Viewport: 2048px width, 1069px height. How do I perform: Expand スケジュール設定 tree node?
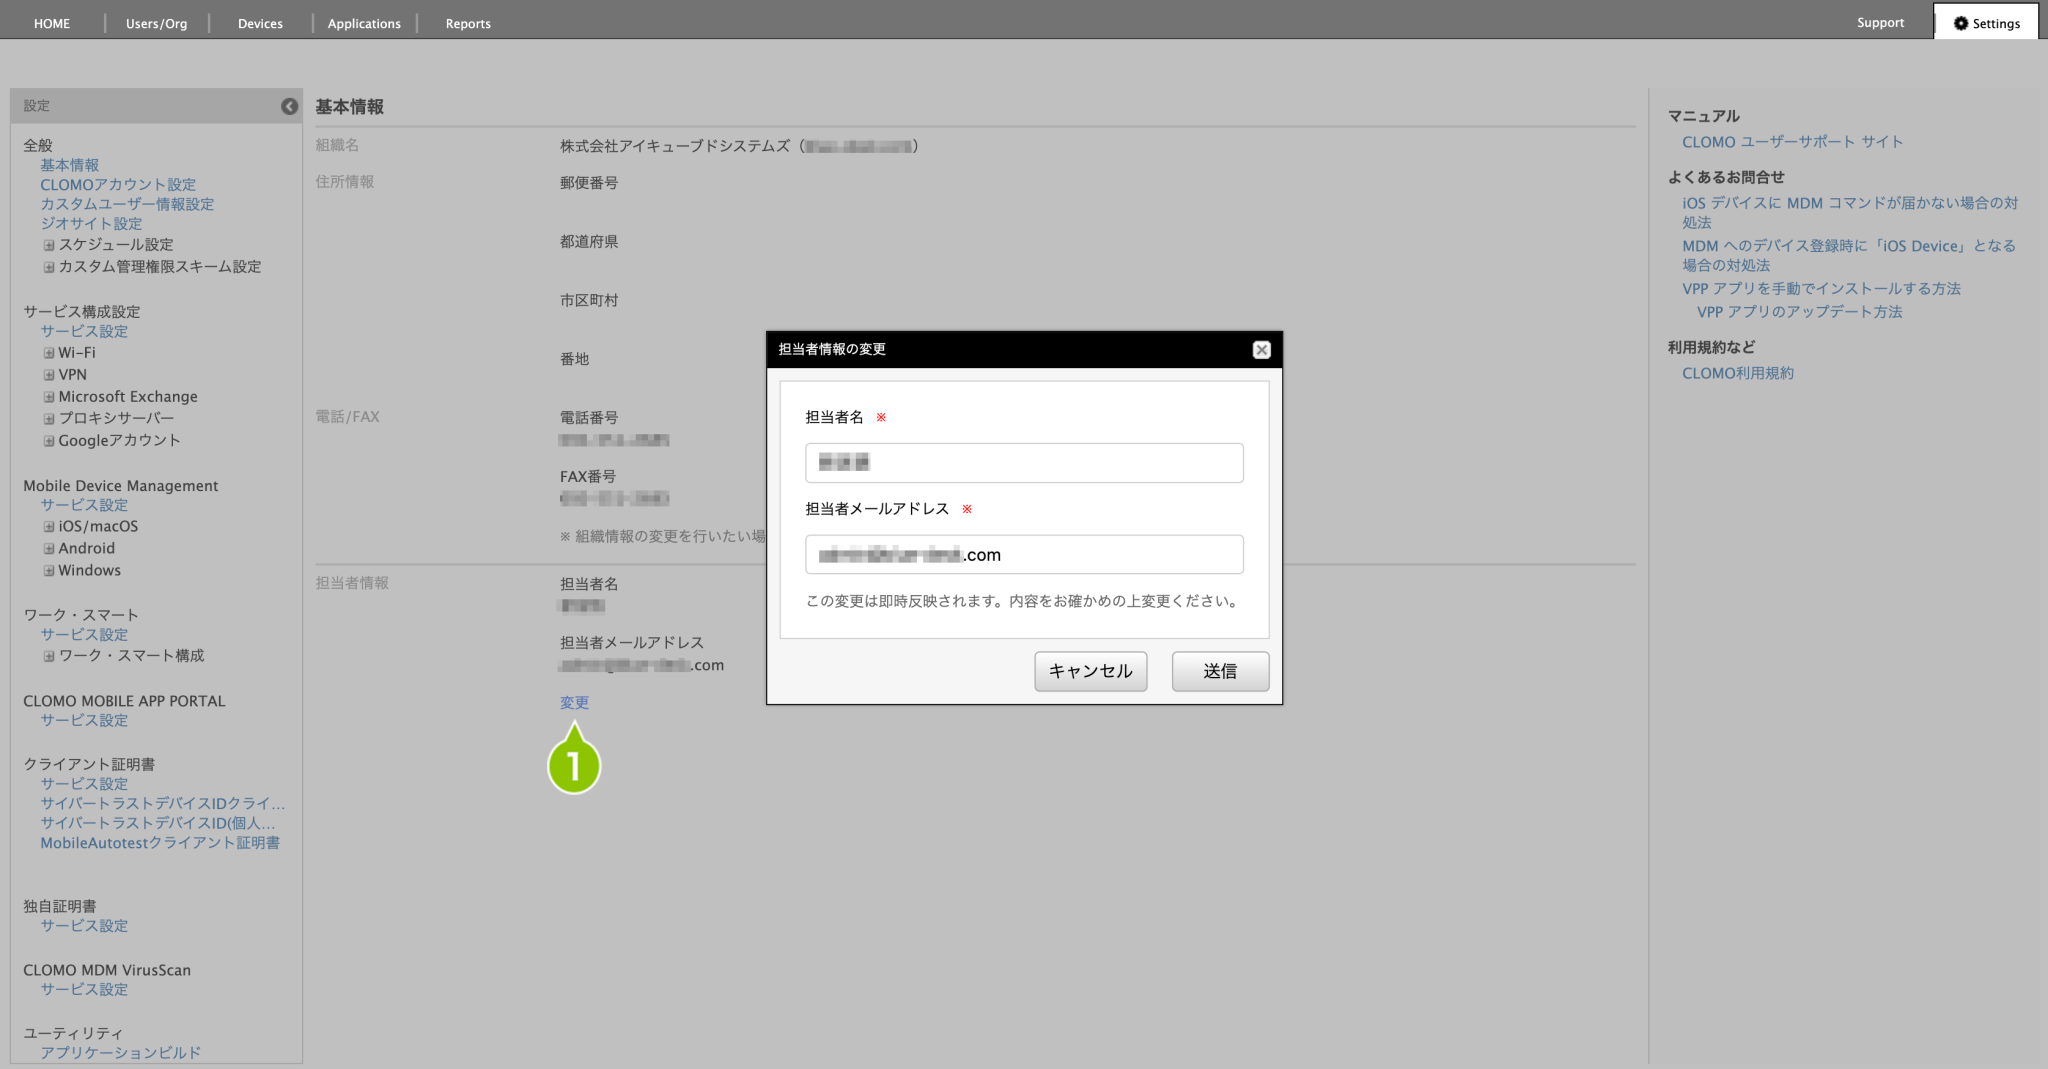tap(48, 245)
